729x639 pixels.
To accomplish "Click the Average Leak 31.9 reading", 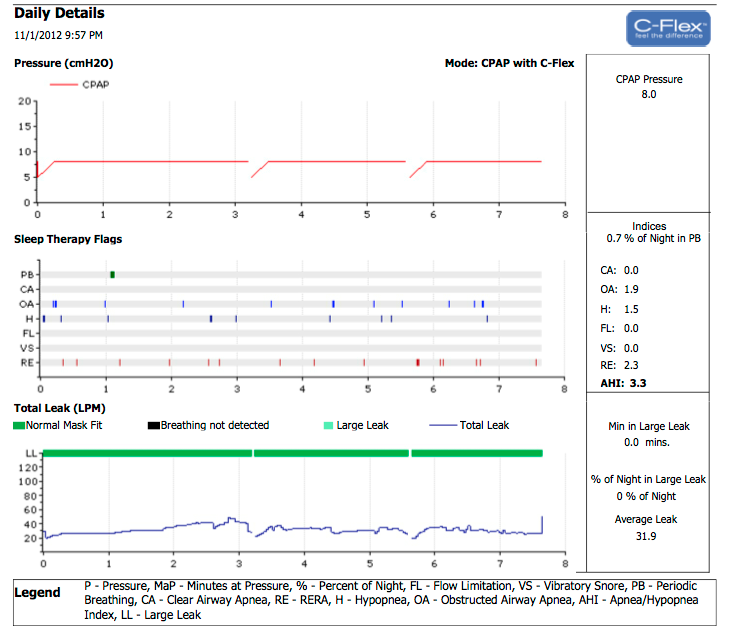I will (648, 535).
